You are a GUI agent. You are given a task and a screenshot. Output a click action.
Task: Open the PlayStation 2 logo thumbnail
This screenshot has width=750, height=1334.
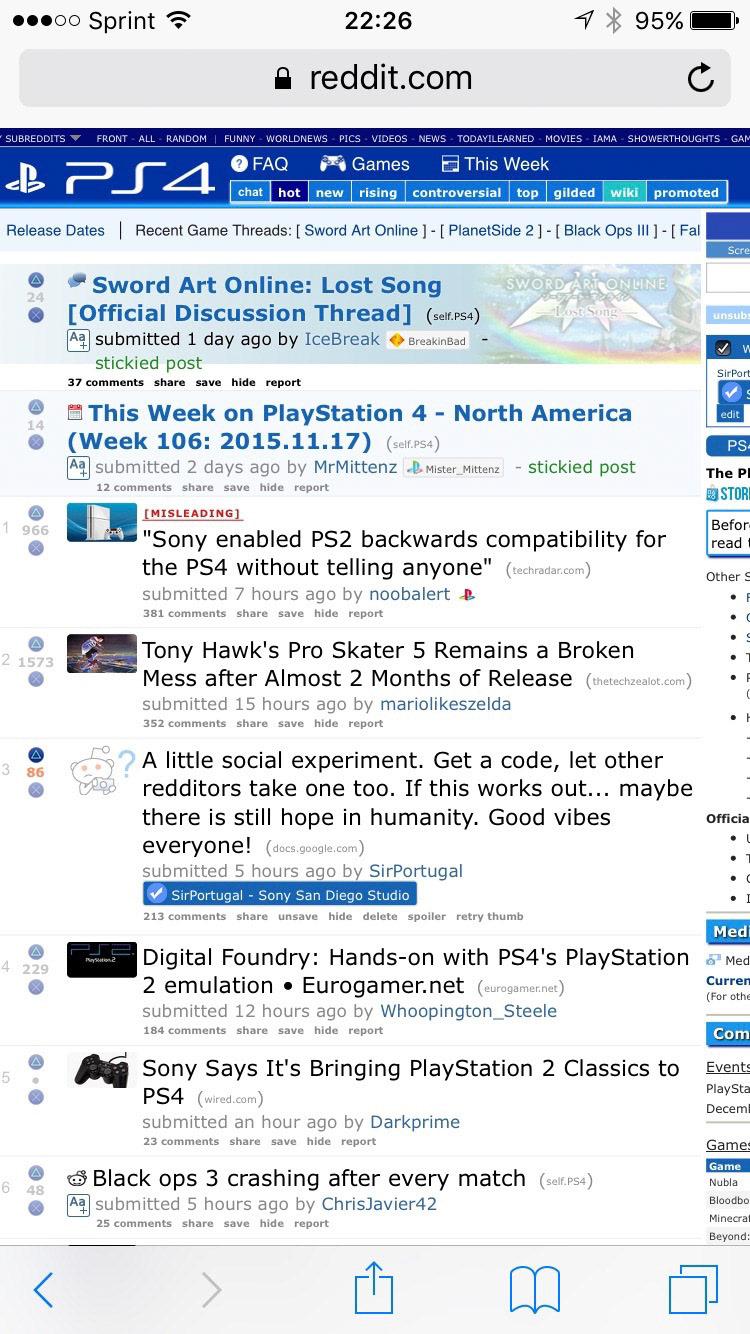pos(102,960)
